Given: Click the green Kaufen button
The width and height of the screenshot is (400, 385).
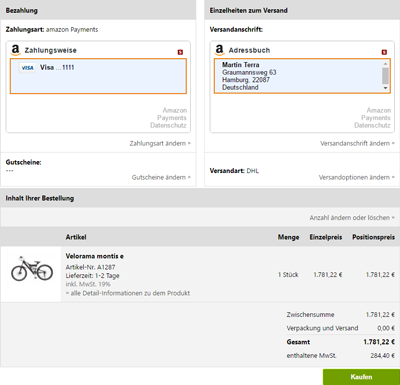Looking at the screenshot, I should pos(361,377).
